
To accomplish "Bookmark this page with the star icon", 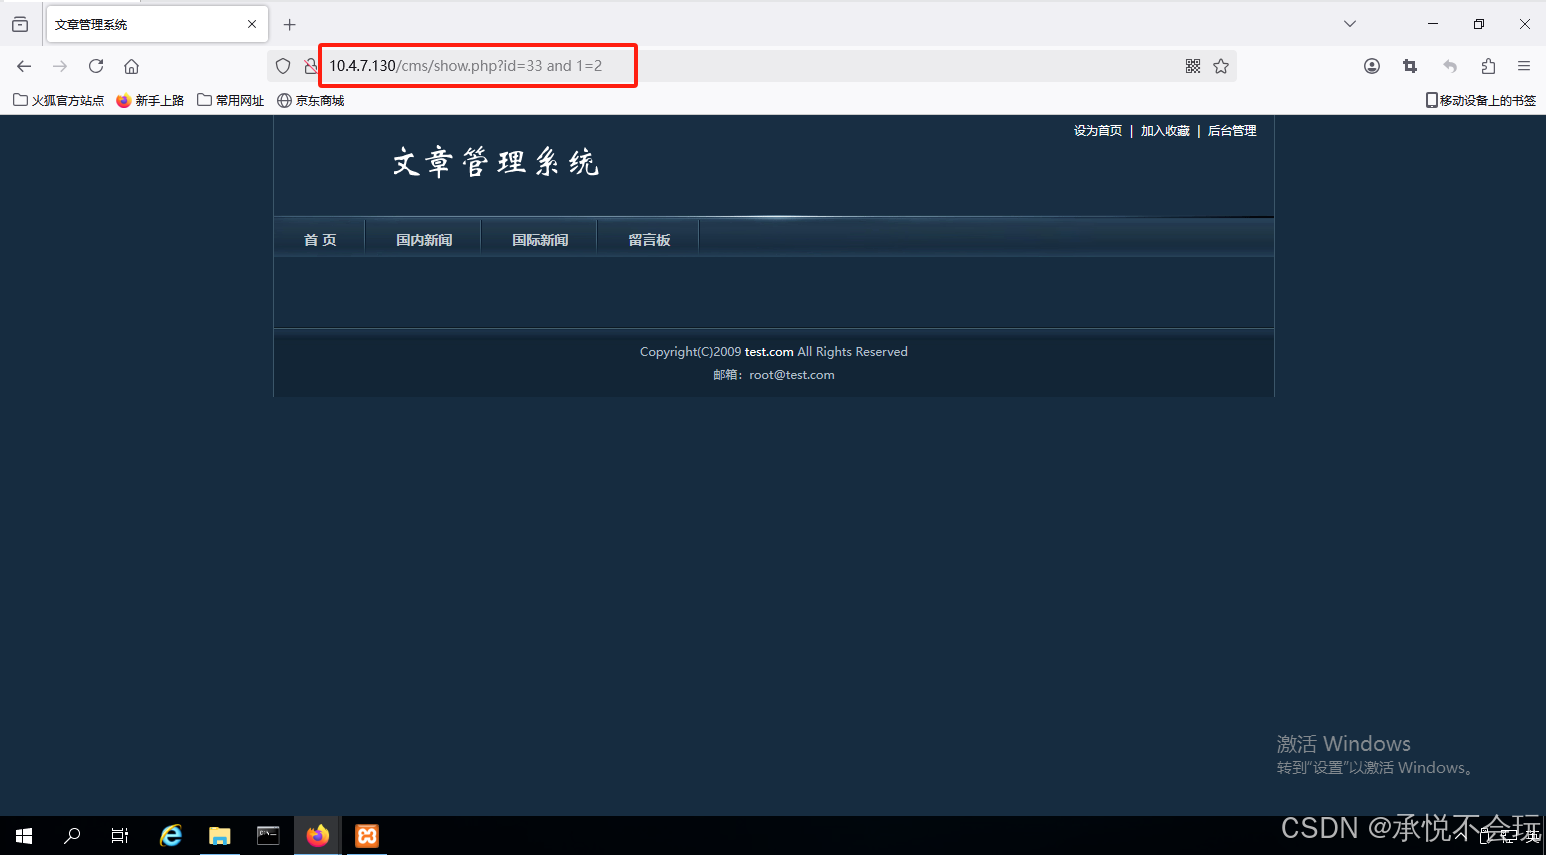I will 1221,66.
